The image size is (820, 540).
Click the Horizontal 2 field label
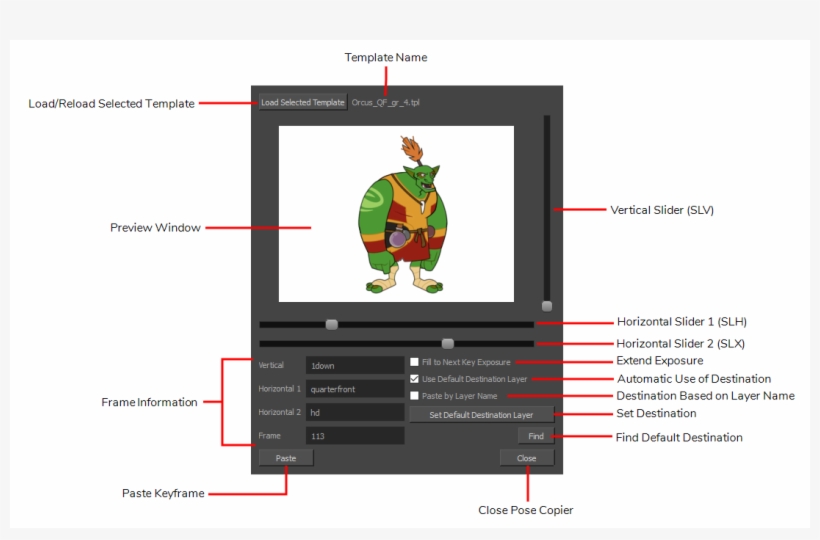pyautogui.click(x=280, y=412)
